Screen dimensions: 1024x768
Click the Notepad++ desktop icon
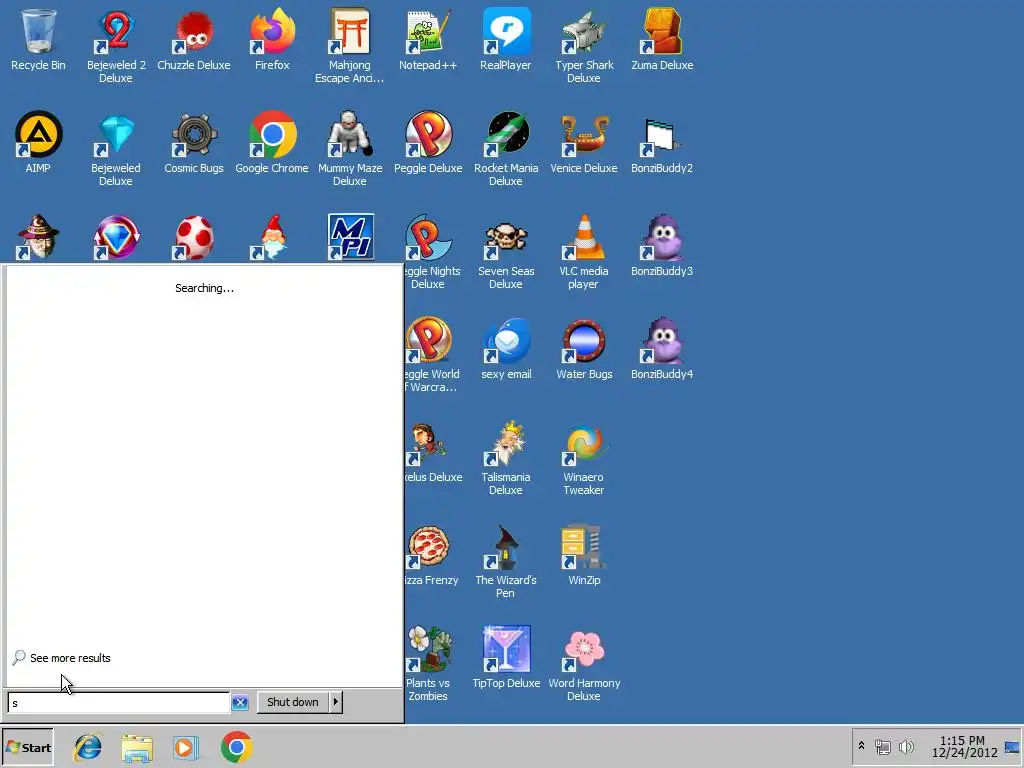428,40
